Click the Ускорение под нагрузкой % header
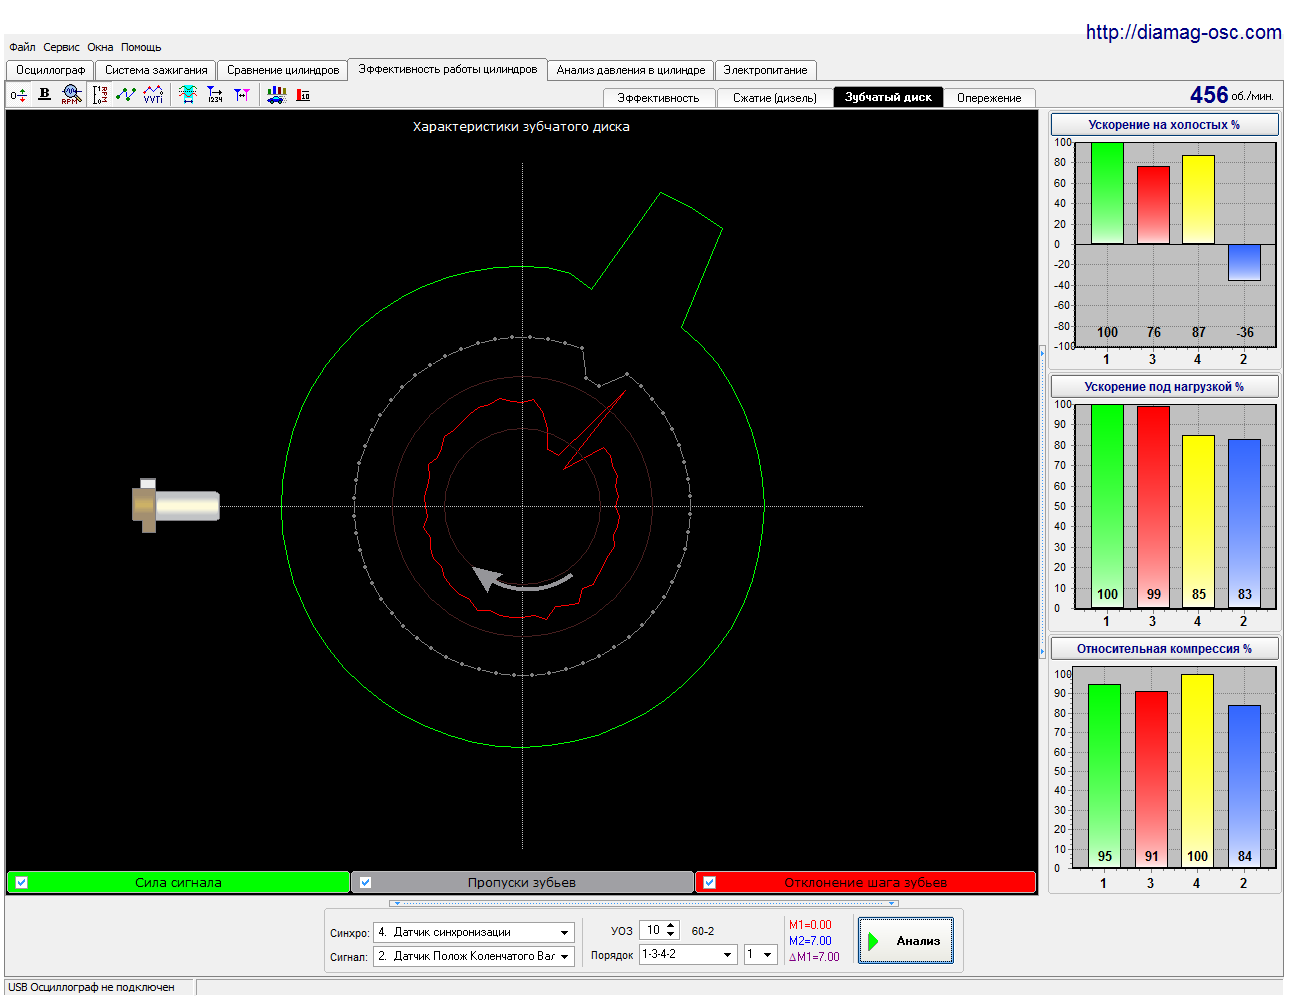Screen dimensions: 1296x1000 point(1164,387)
